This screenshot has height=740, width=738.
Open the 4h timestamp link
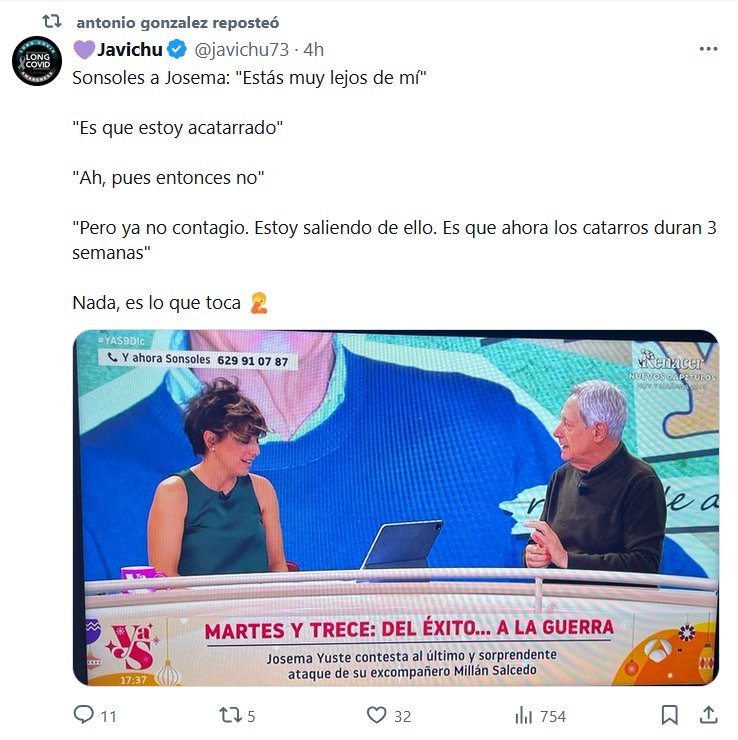click(313, 50)
